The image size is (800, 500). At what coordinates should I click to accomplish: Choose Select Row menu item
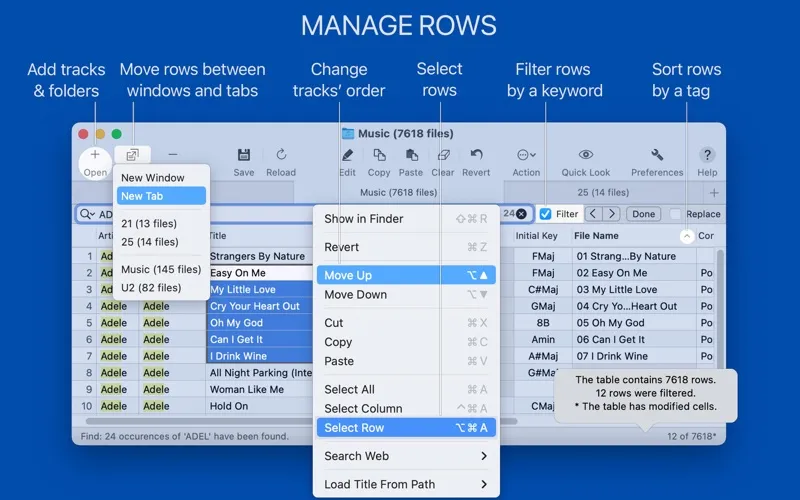pos(406,428)
